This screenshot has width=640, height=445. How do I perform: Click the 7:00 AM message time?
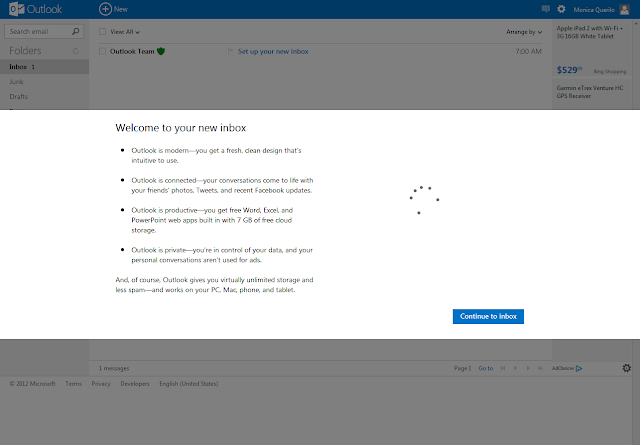point(528,51)
